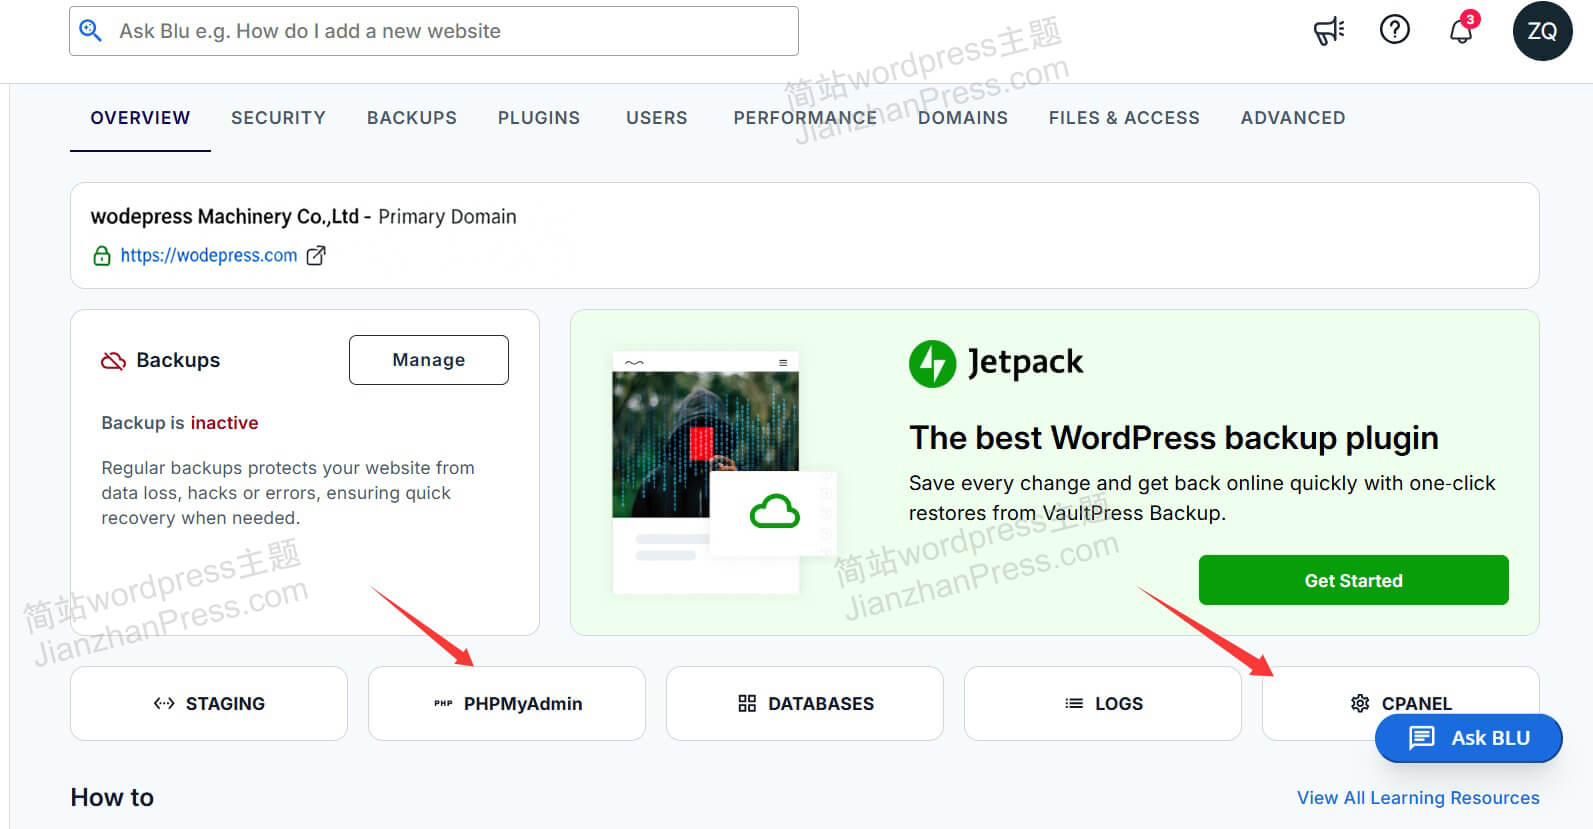Open the Staging button
Screen dimensions: 1593x829
[209, 704]
